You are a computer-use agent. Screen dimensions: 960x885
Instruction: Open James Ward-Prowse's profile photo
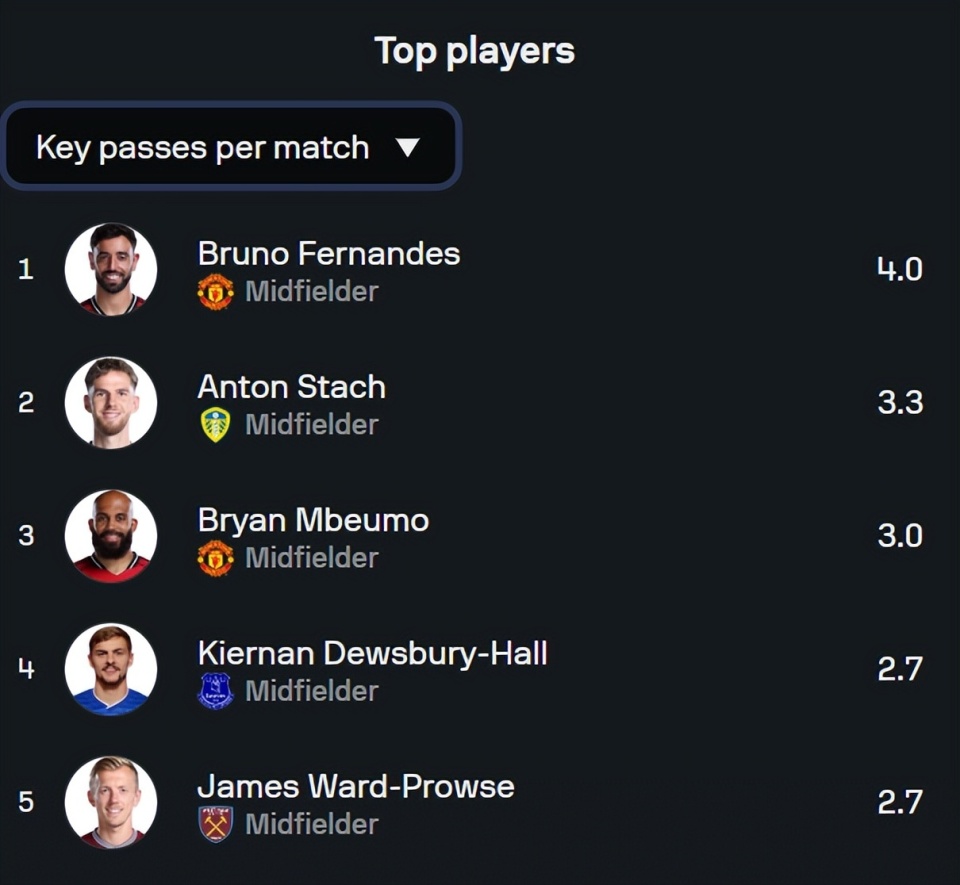point(111,801)
